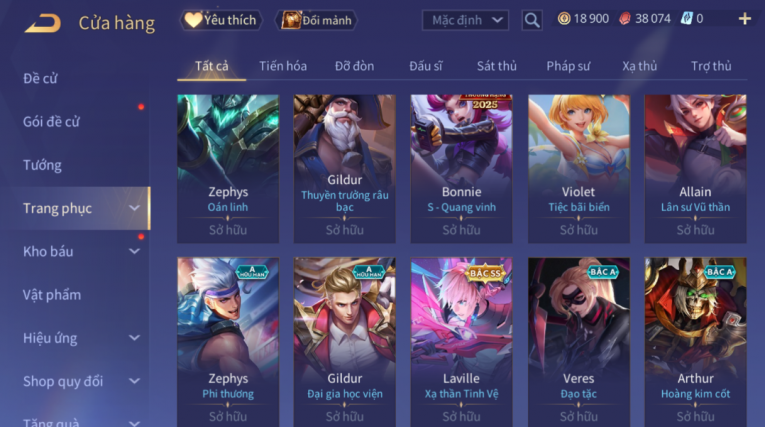Select Laville Xạ thần Tinh Vệ skin
The width and height of the screenshot is (765, 427).
(x=462, y=342)
